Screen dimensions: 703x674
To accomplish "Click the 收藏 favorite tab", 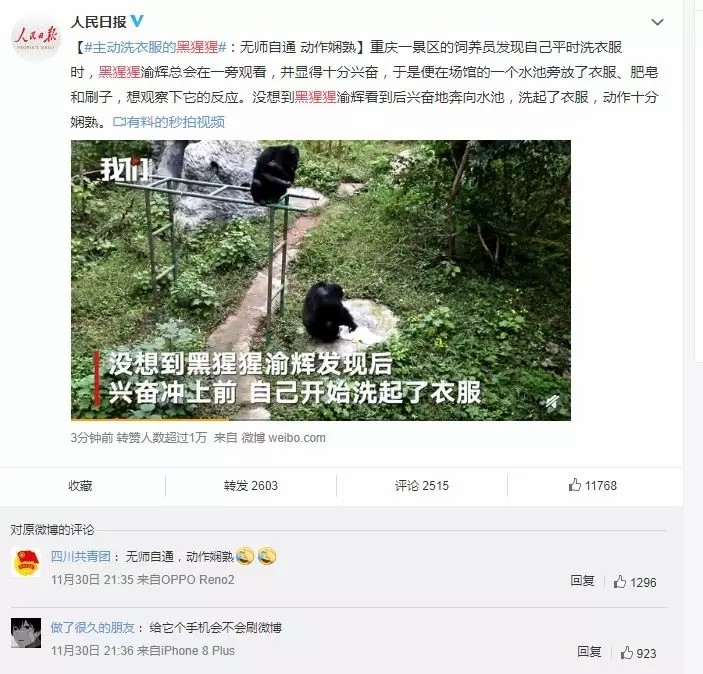I will (x=81, y=486).
